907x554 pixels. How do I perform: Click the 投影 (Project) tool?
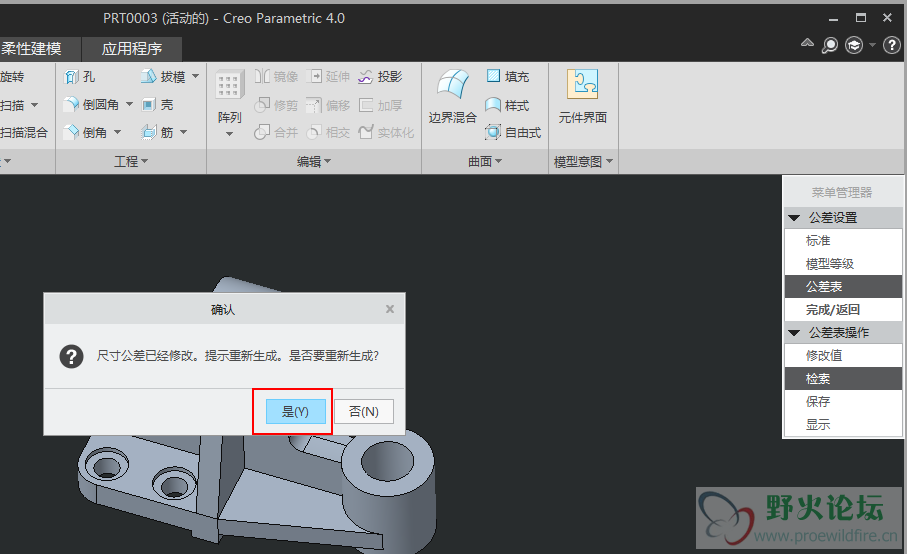[380, 76]
